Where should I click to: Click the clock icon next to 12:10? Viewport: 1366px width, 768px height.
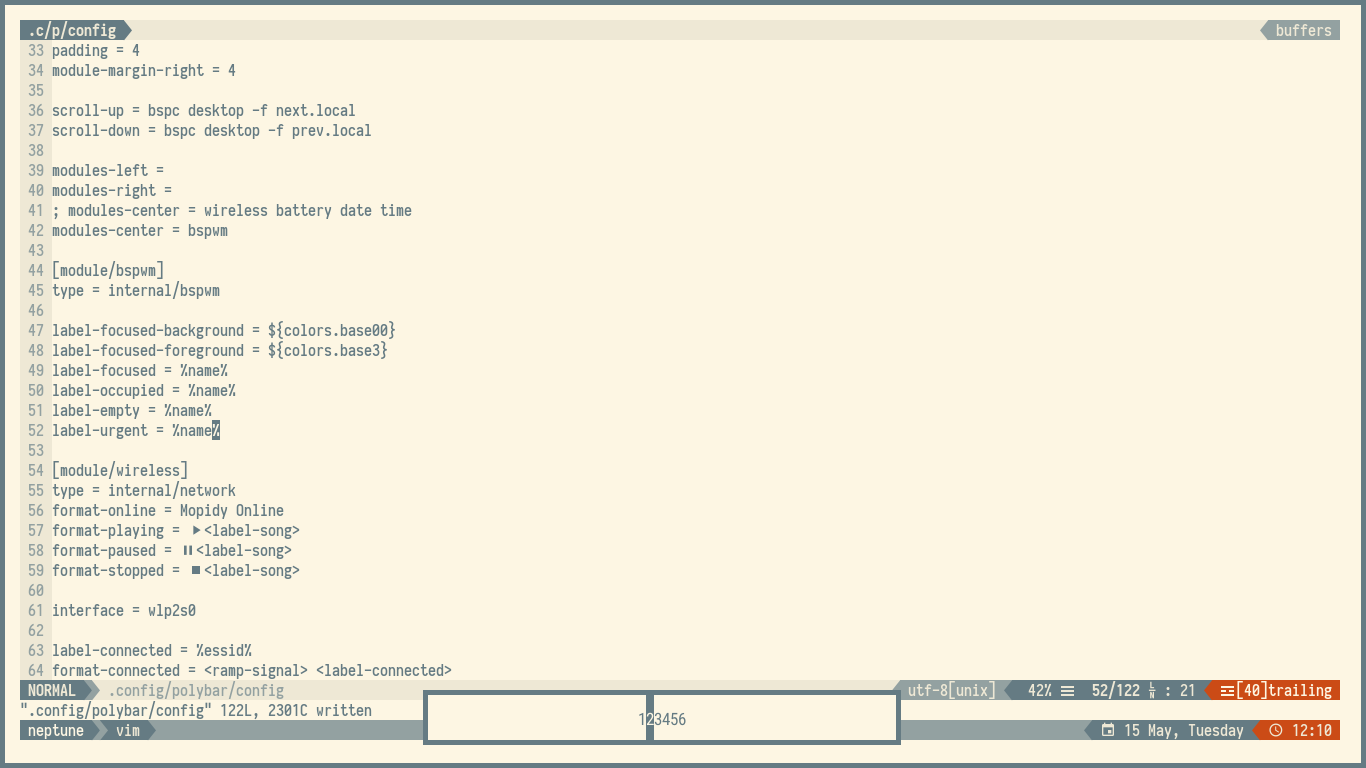[x=1278, y=730]
